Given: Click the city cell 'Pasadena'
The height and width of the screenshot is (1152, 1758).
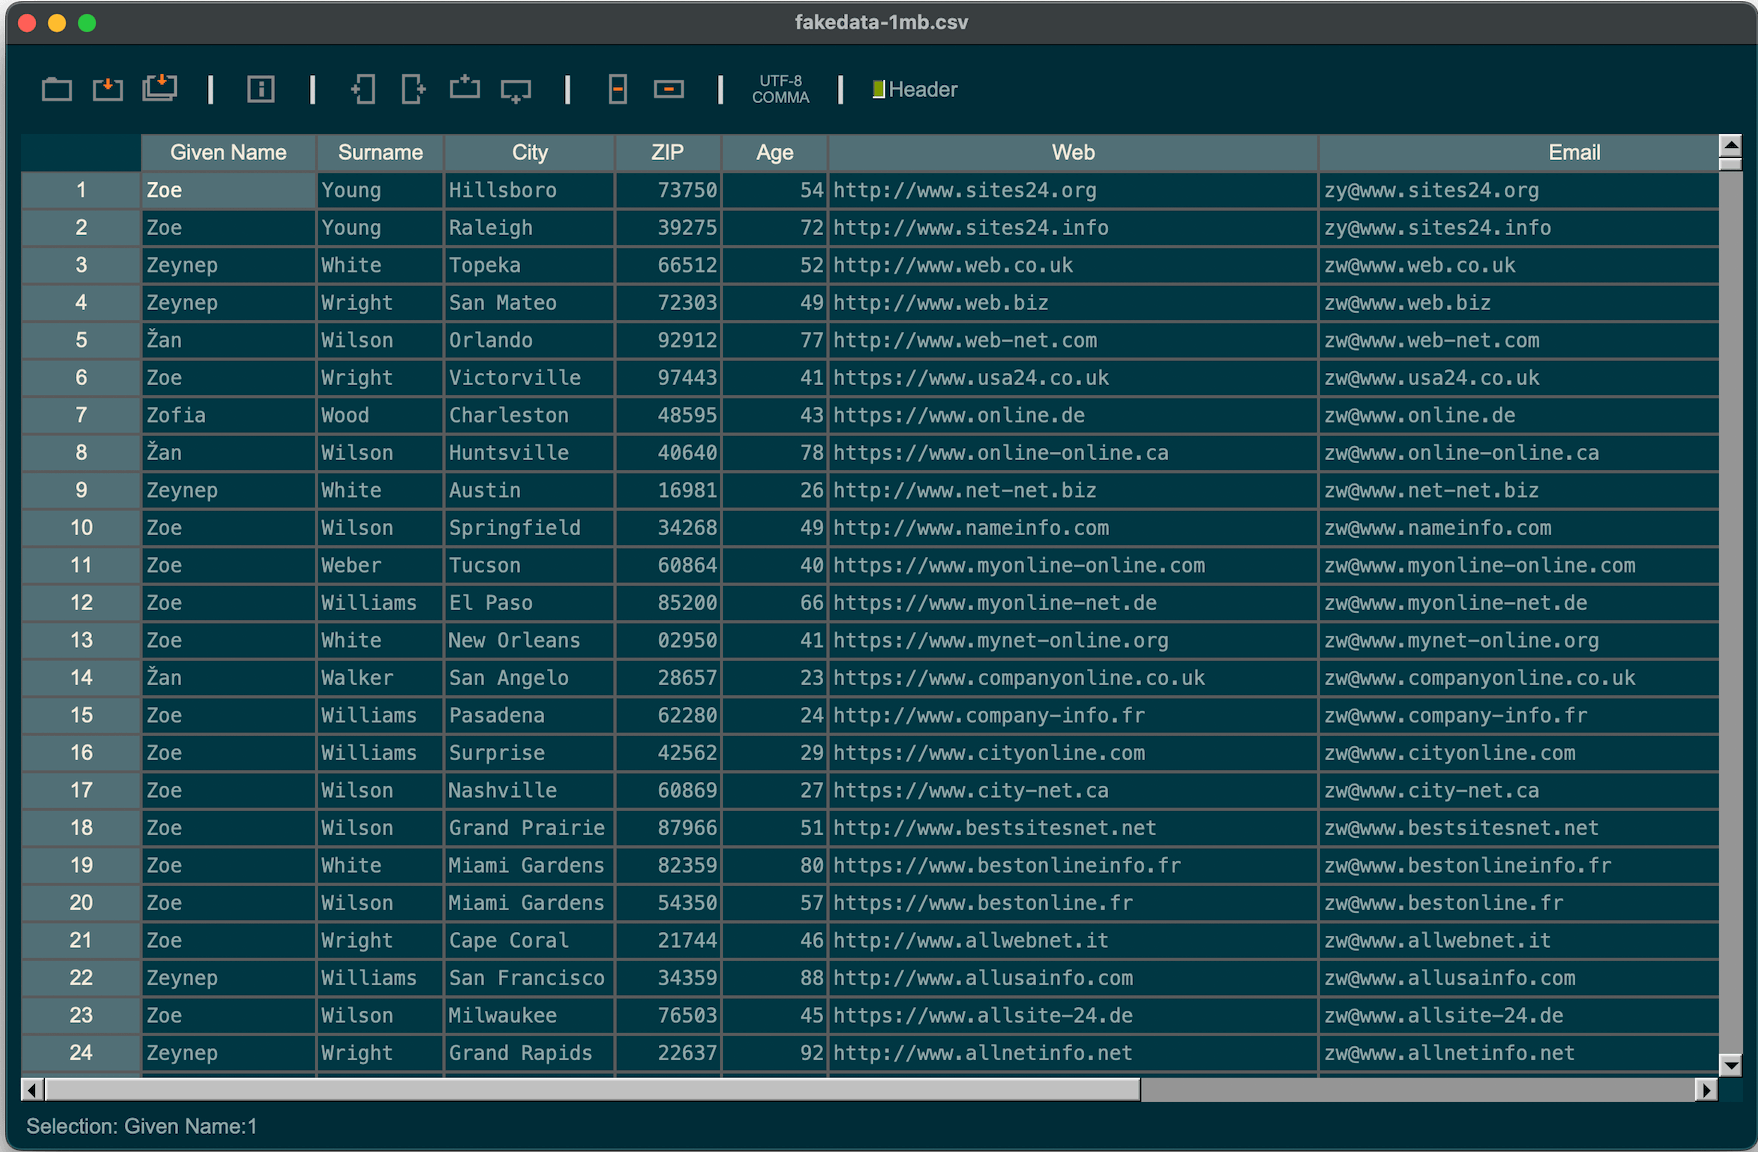Looking at the screenshot, I should [529, 715].
